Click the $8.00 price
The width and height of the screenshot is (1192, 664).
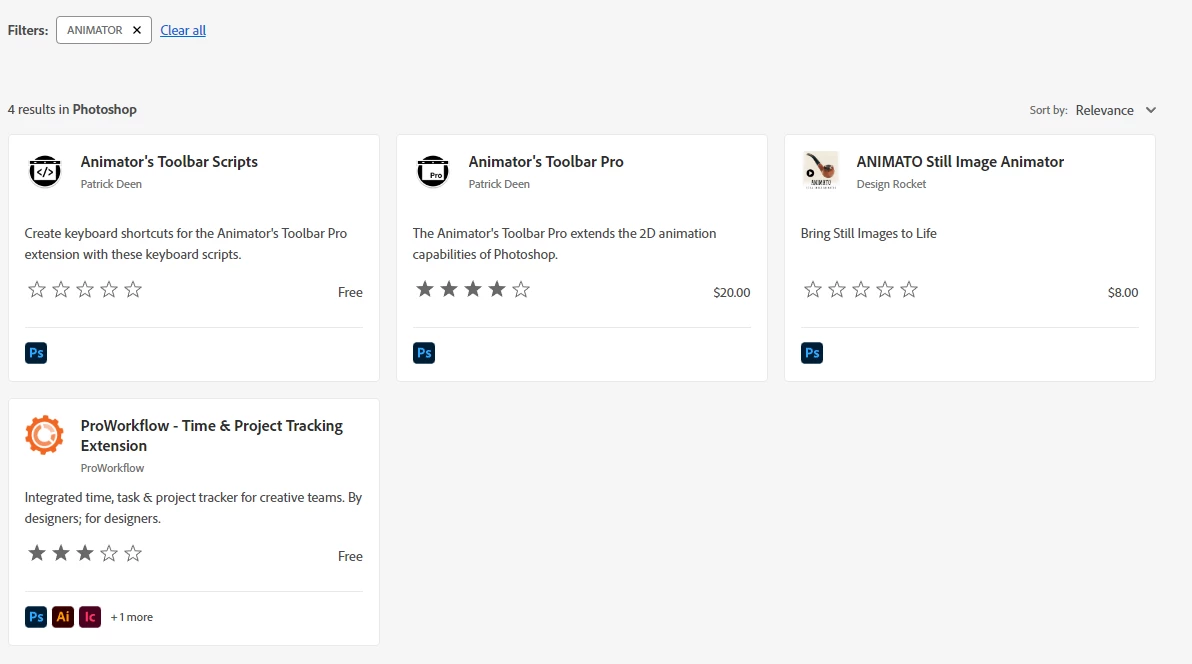click(1123, 293)
